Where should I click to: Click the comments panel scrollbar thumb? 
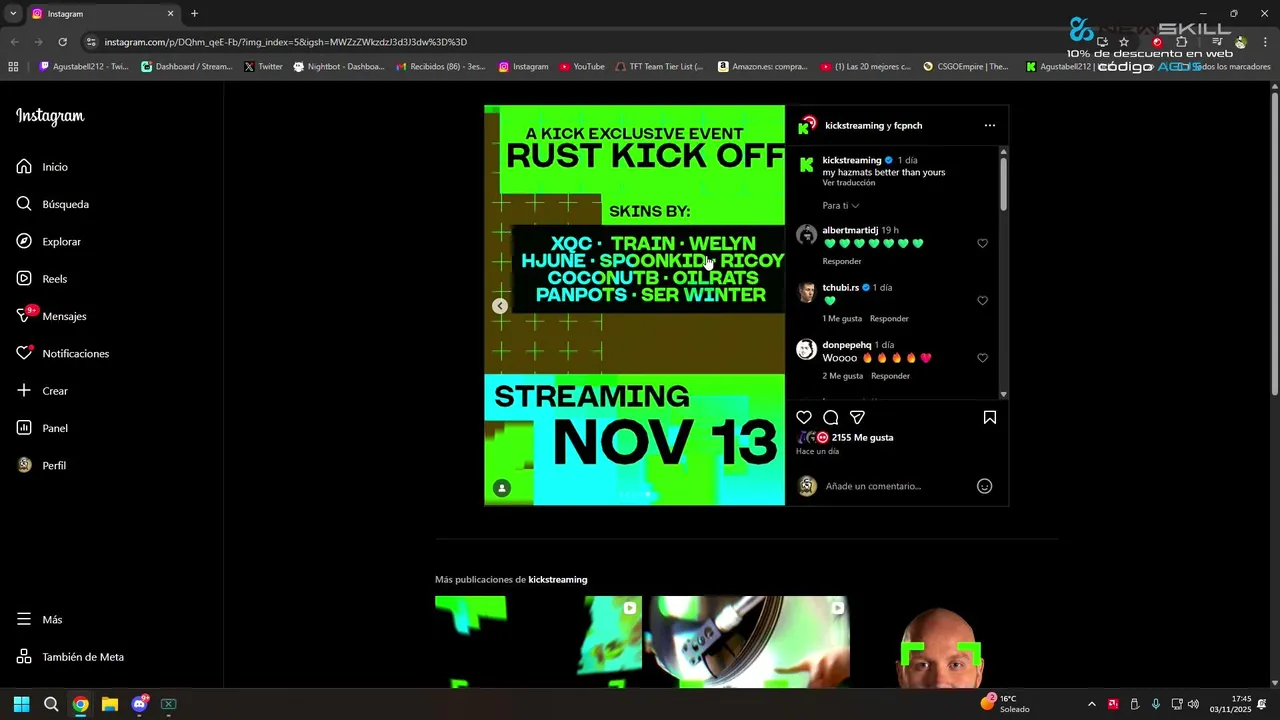coord(1003,183)
